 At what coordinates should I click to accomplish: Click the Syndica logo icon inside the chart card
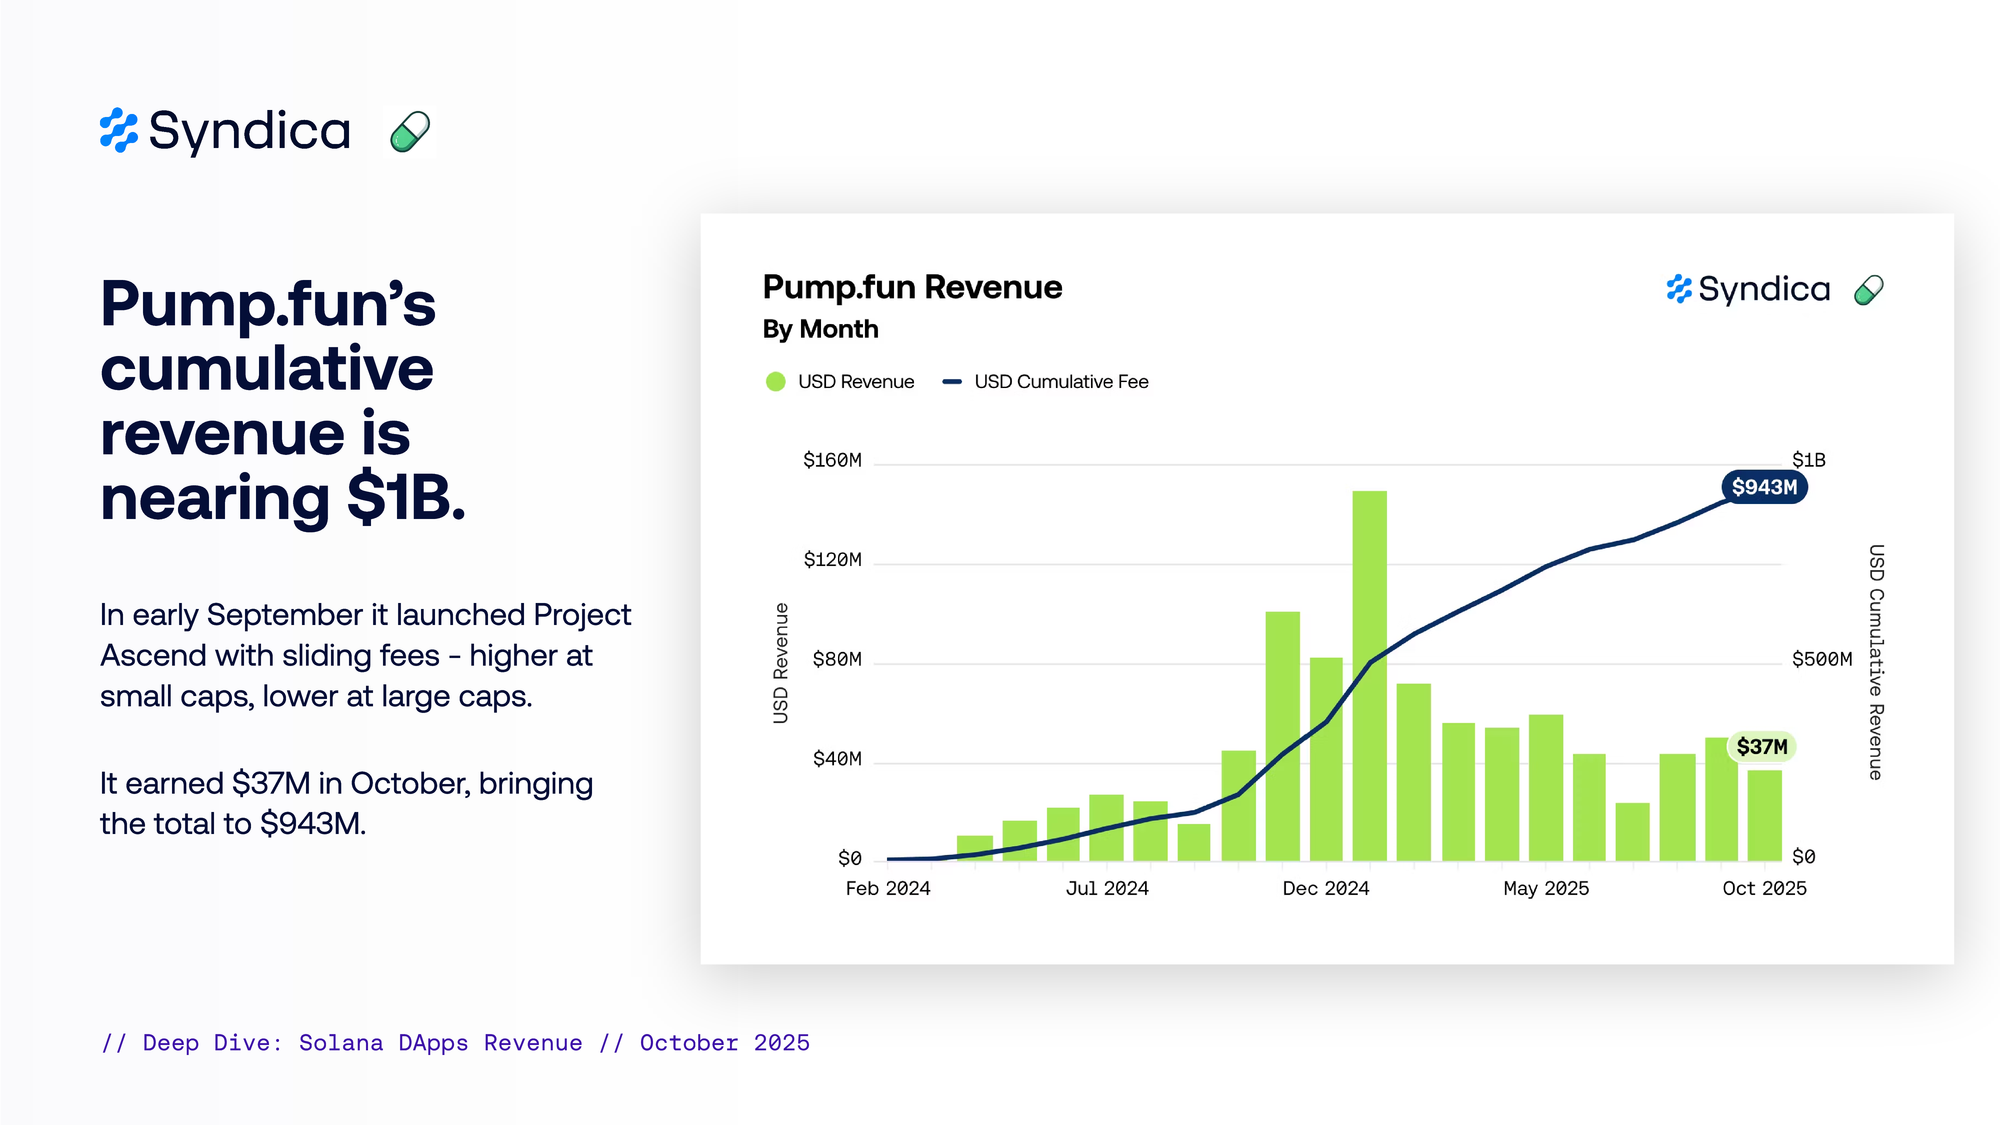[x=1679, y=289]
